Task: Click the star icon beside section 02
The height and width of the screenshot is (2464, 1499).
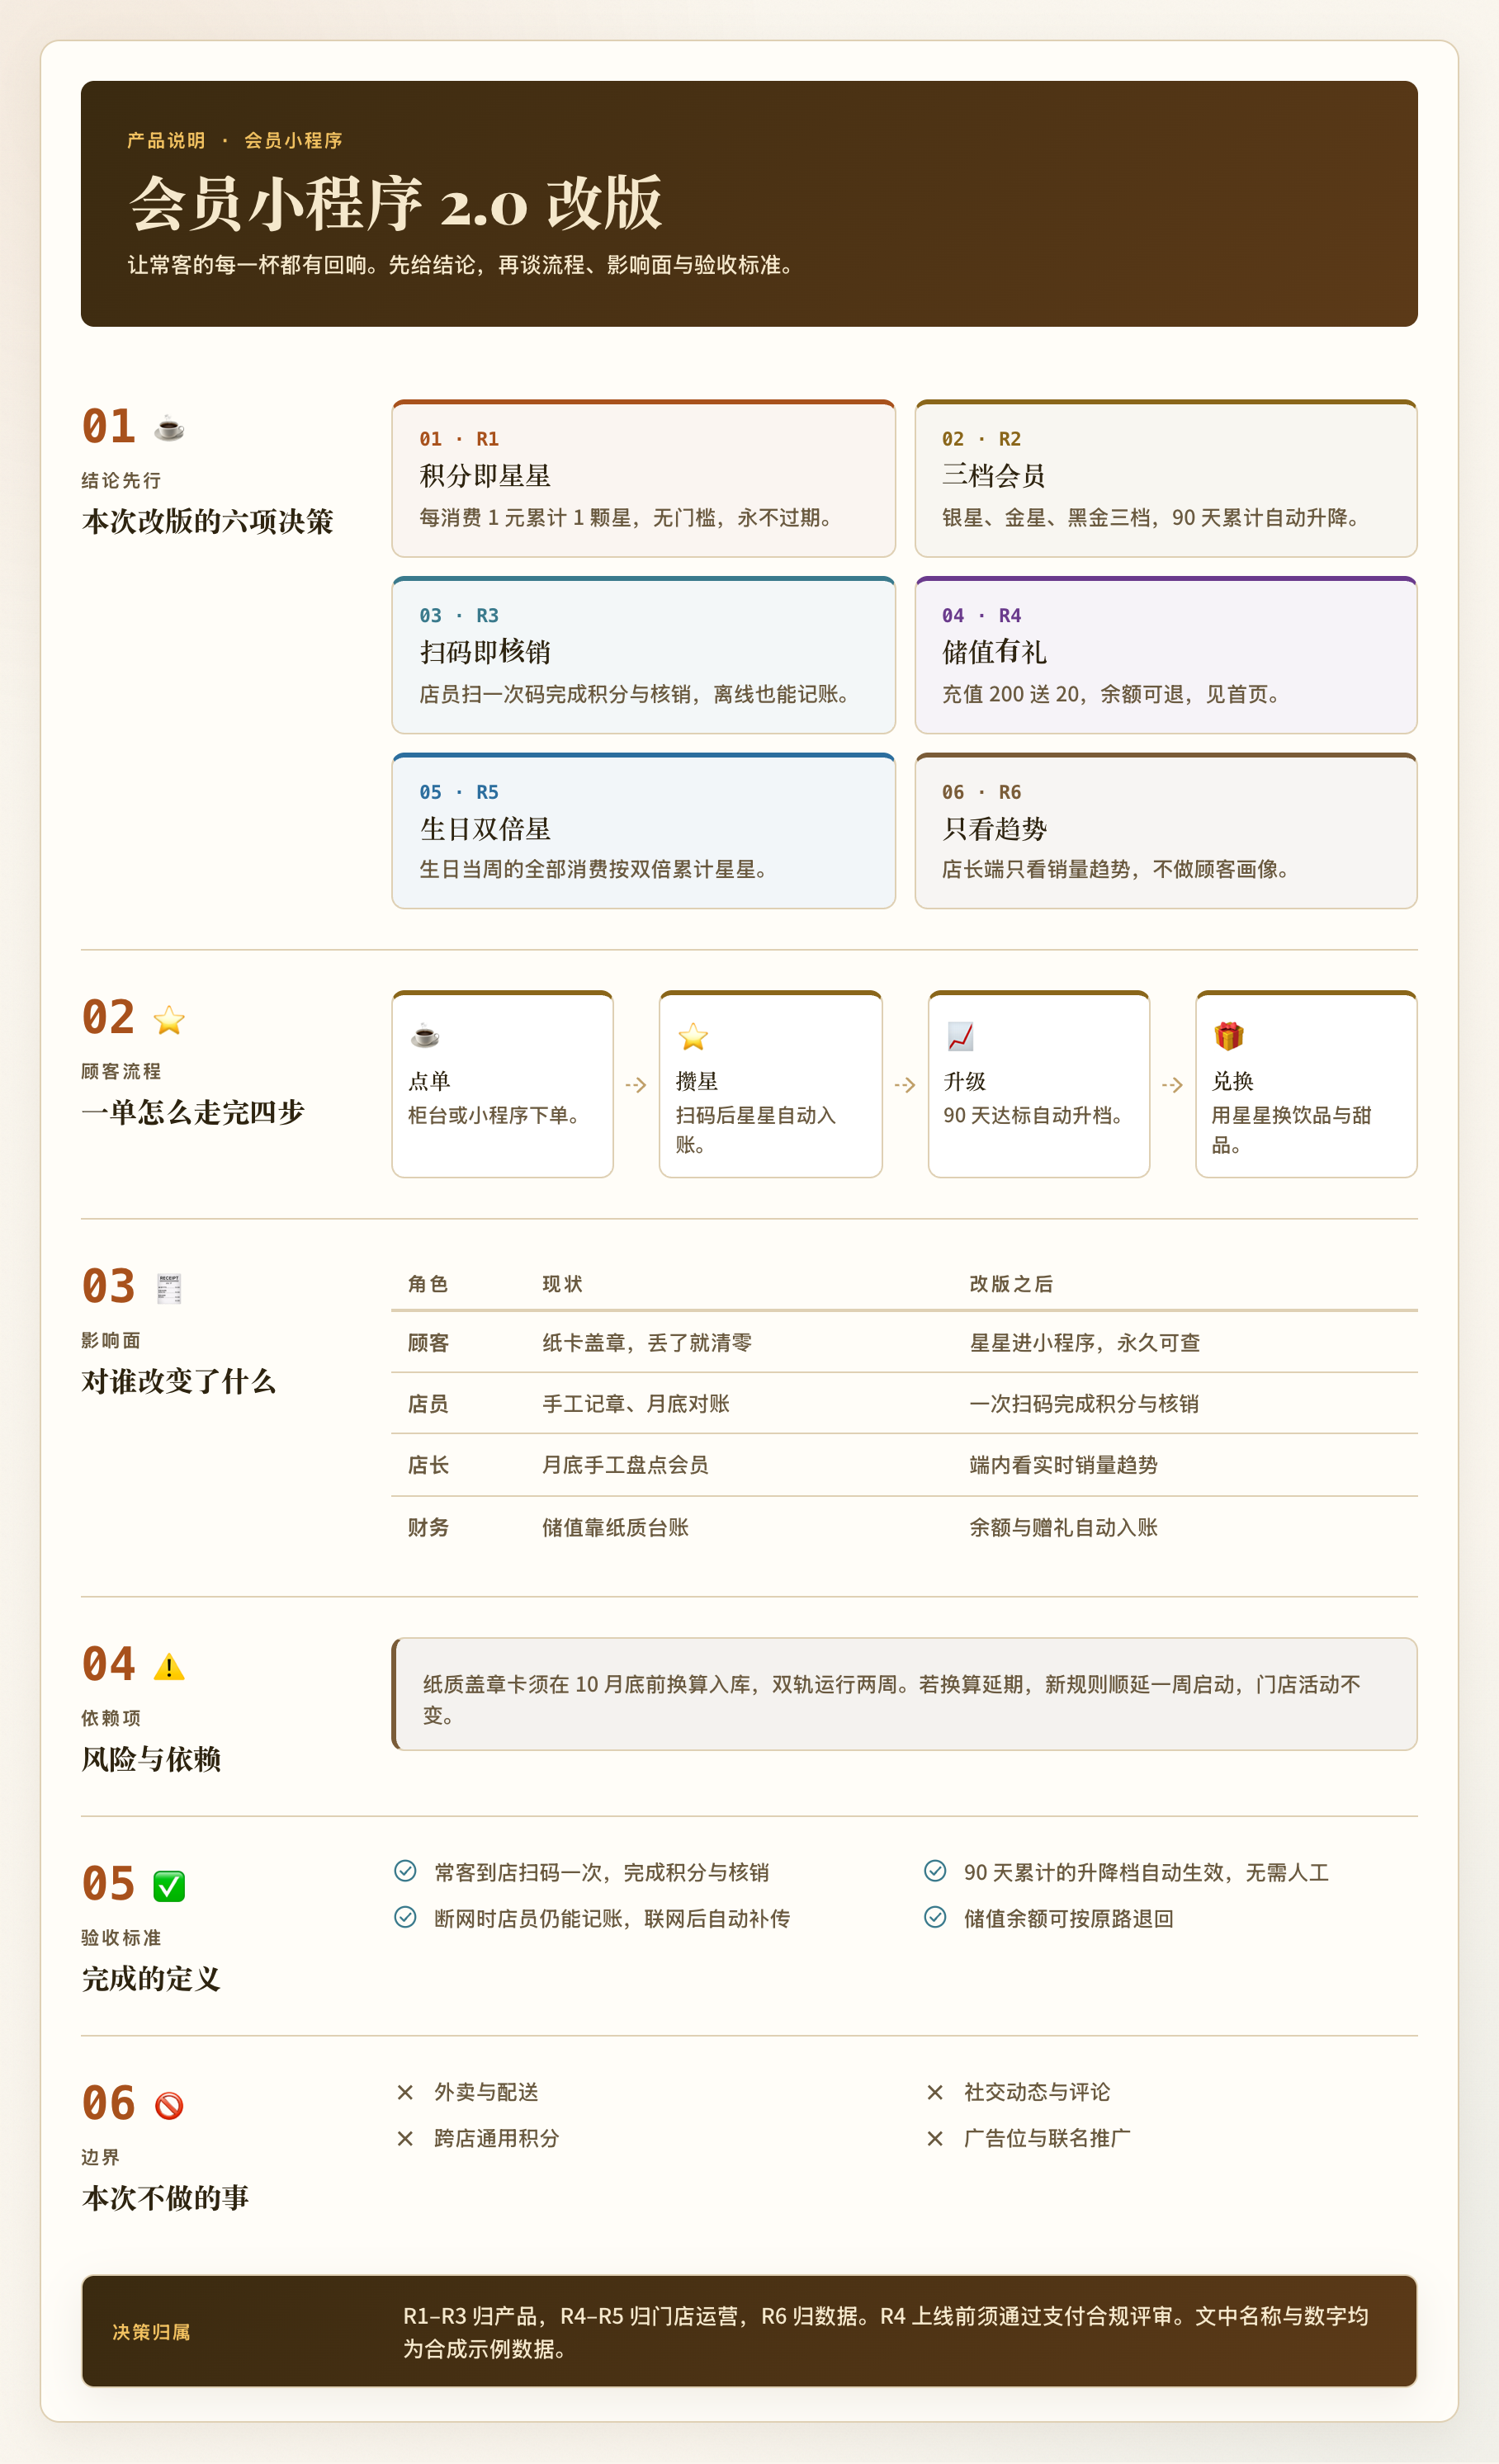Action: click(x=169, y=1020)
